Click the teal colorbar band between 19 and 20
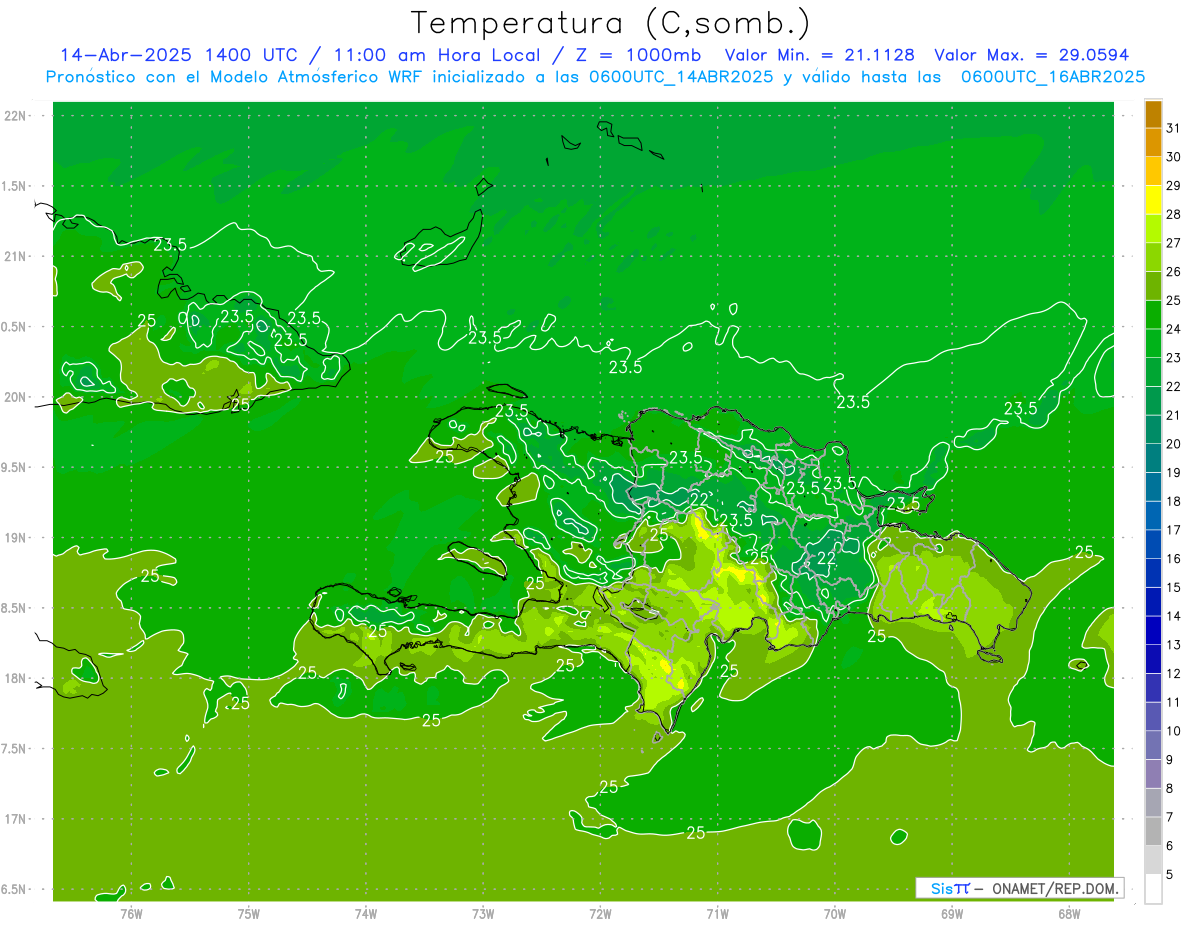Viewport: 1200px width, 927px height. click(x=1153, y=458)
